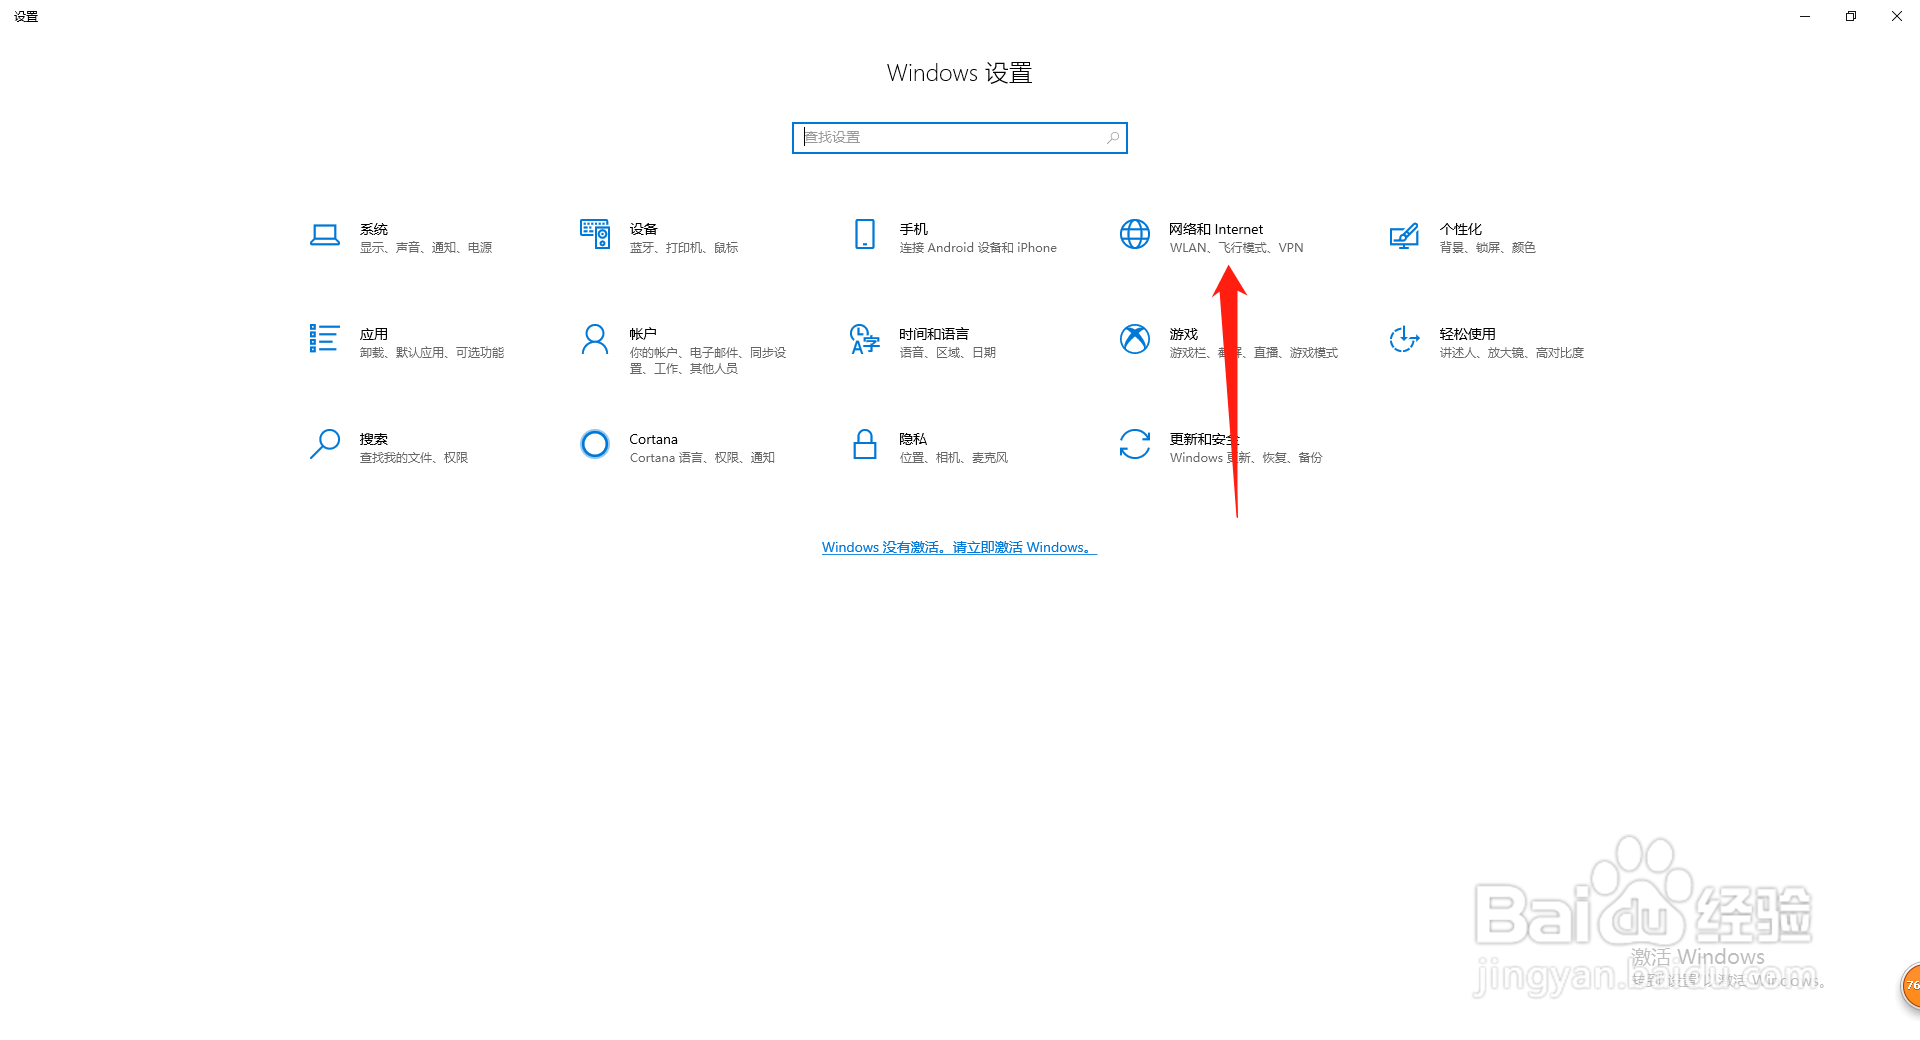
Task: Select the 应用 category title
Action: pyautogui.click(x=374, y=334)
